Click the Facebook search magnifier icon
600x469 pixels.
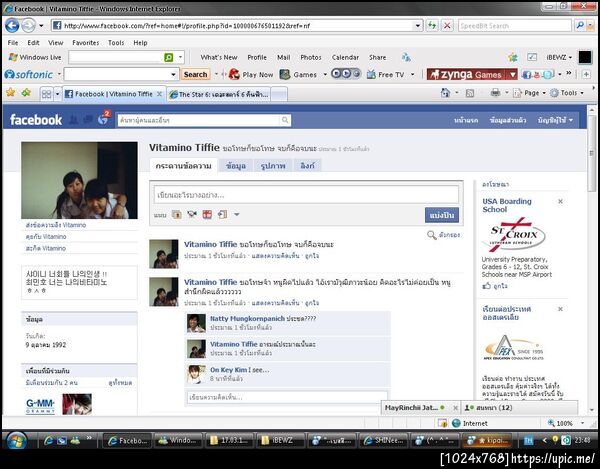tap(285, 120)
